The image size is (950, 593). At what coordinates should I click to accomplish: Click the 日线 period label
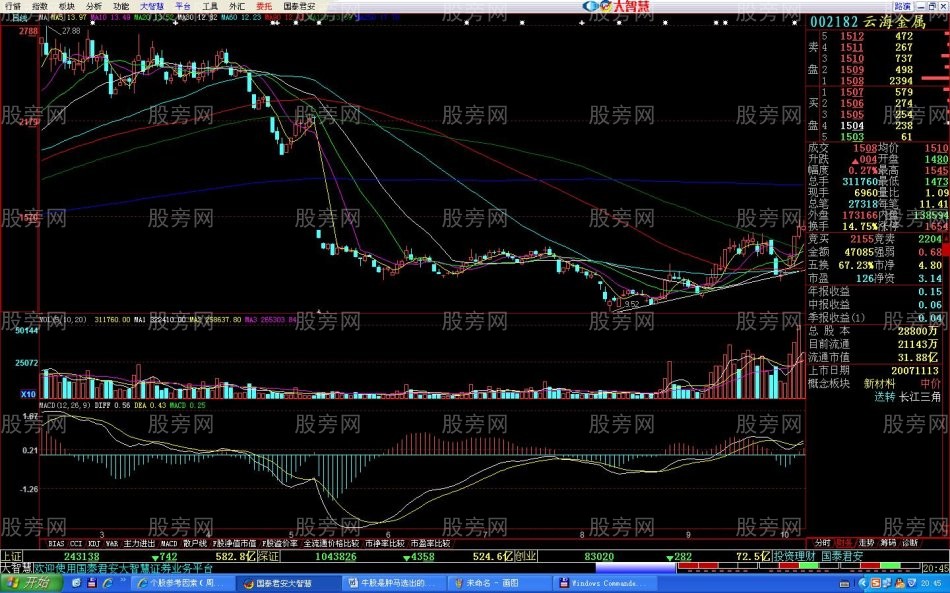[21, 19]
